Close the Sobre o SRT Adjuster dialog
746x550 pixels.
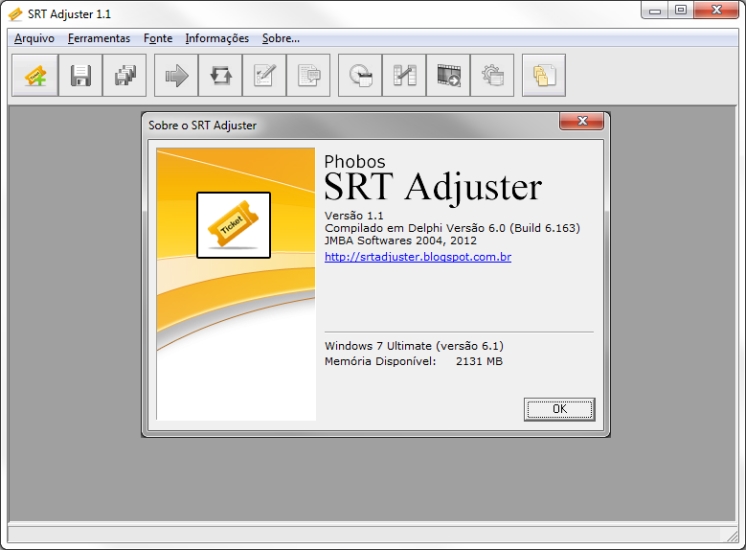(581, 121)
